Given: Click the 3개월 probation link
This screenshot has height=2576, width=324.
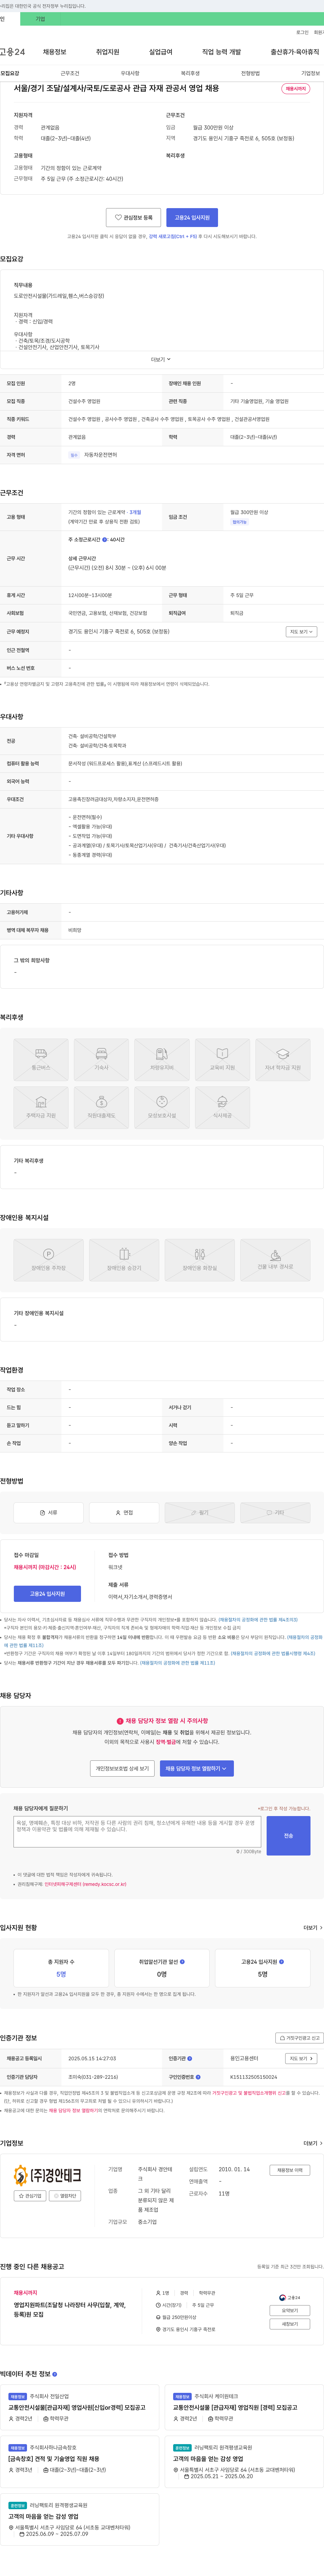Looking at the screenshot, I should [x=135, y=512].
